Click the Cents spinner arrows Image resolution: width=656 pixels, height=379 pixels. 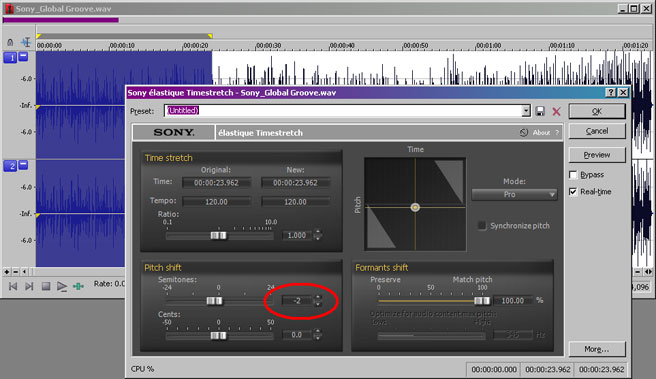(x=318, y=334)
